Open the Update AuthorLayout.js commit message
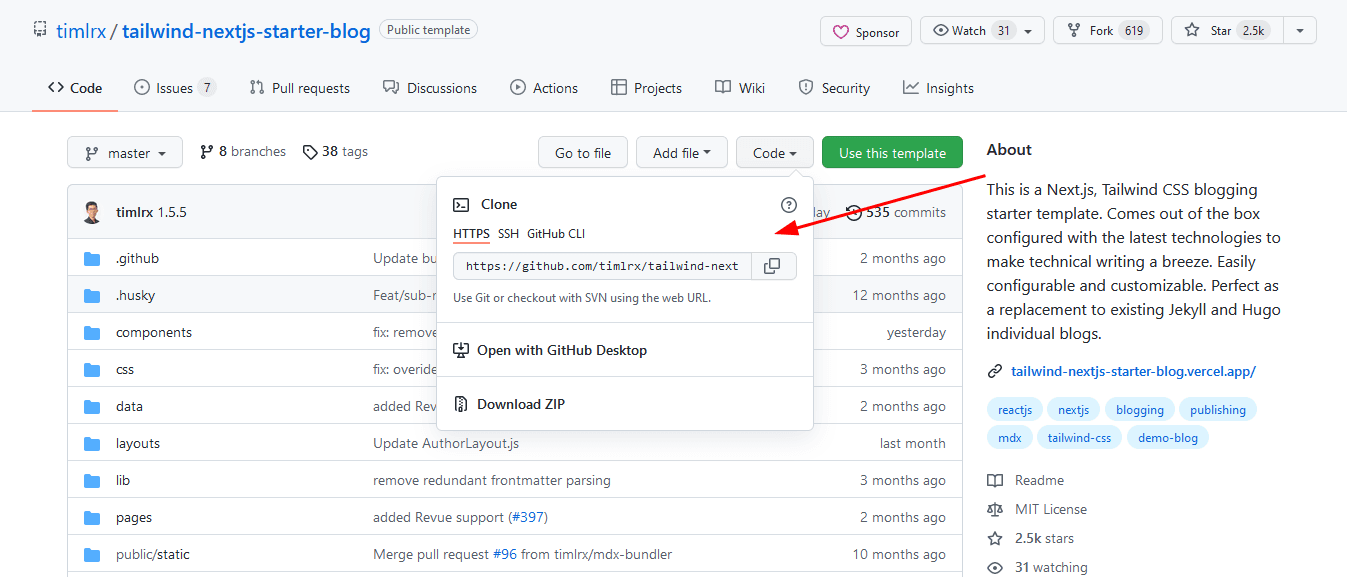This screenshot has width=1347, height=577. click(446, 443)
